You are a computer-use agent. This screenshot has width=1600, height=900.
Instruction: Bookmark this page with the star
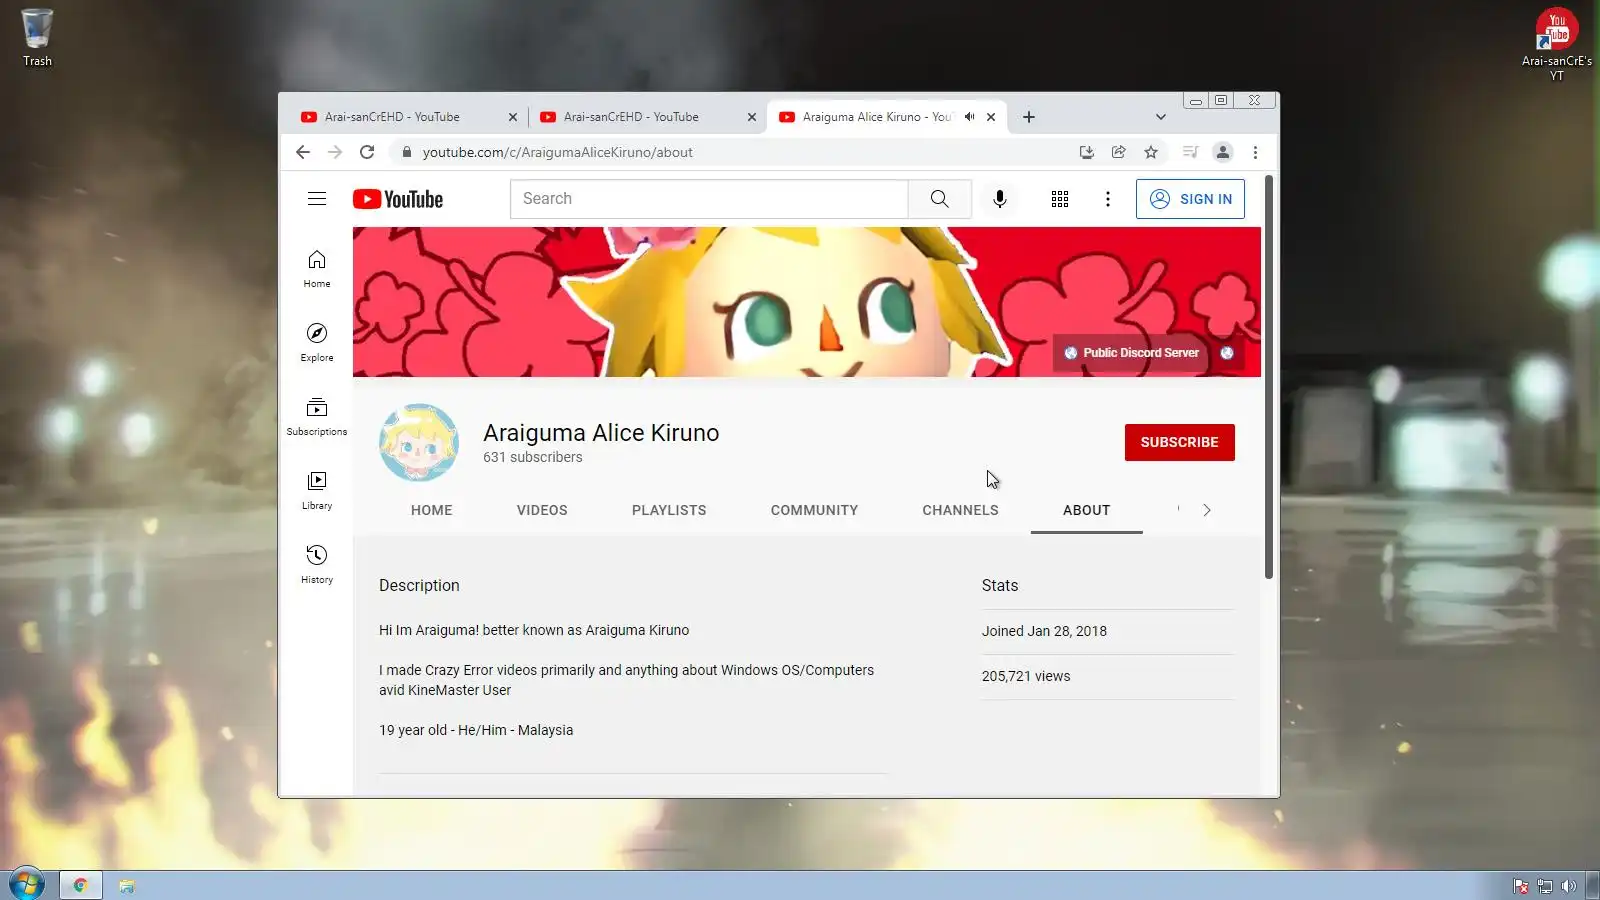[x=1151, y=152]
